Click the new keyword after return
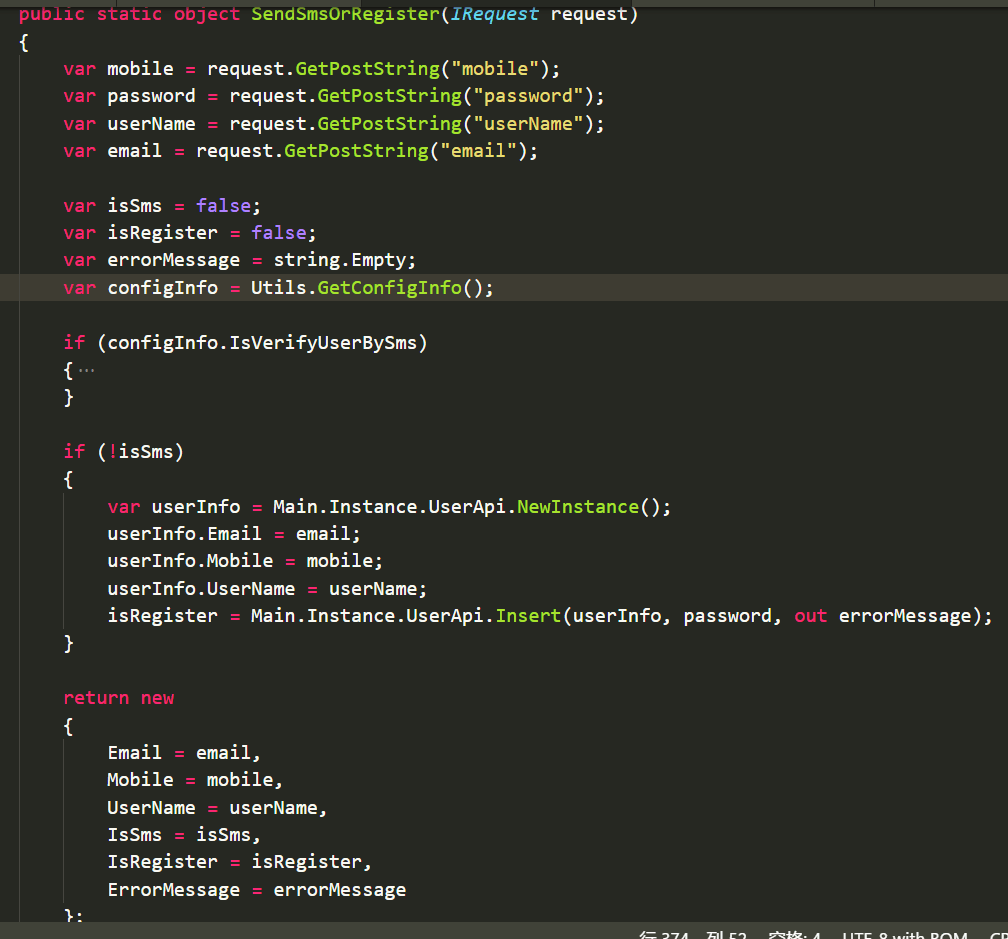Screen dimensions: 1008x939 (157, 698)
